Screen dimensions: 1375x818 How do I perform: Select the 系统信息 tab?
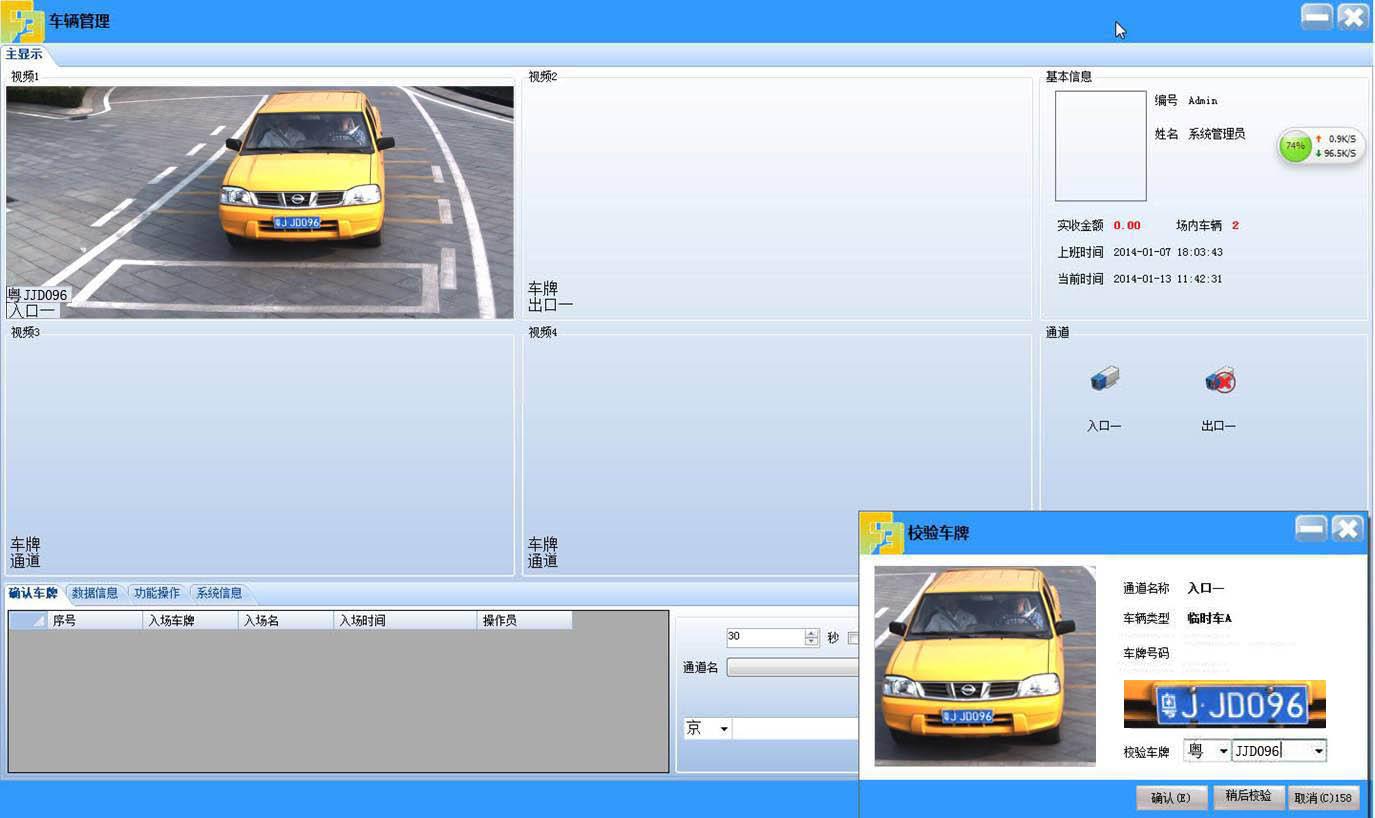click(x=219, y=593)
